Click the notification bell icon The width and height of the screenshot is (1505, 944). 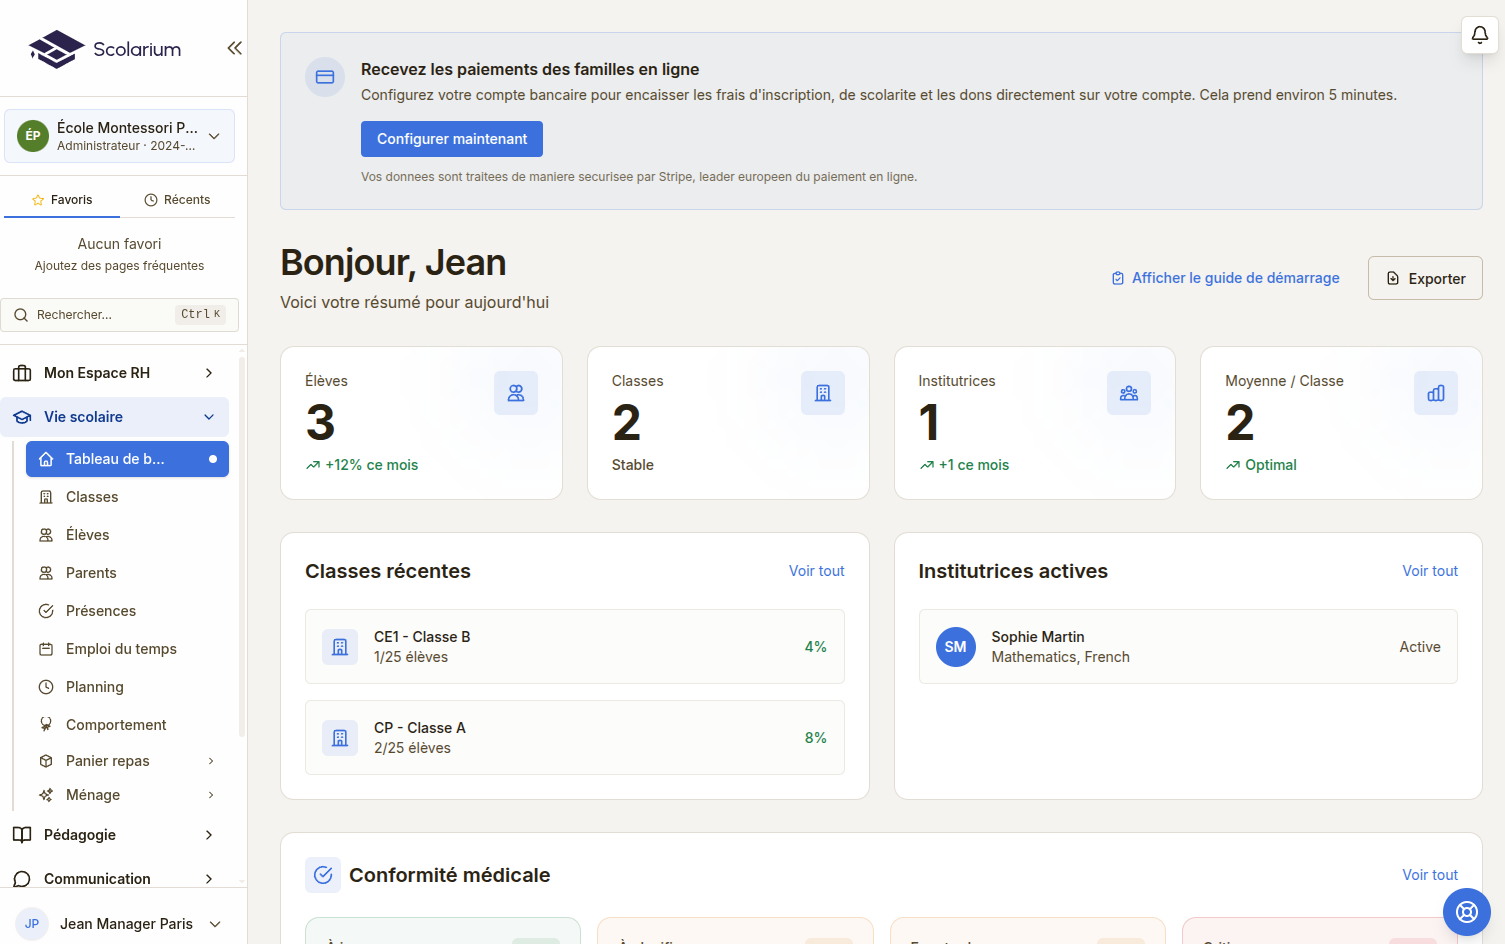coord(1479,35)
